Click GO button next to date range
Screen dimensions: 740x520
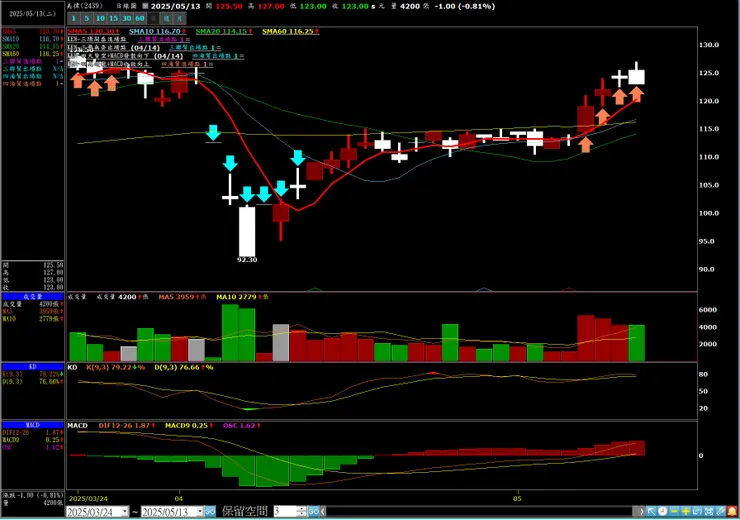point(210,512)
